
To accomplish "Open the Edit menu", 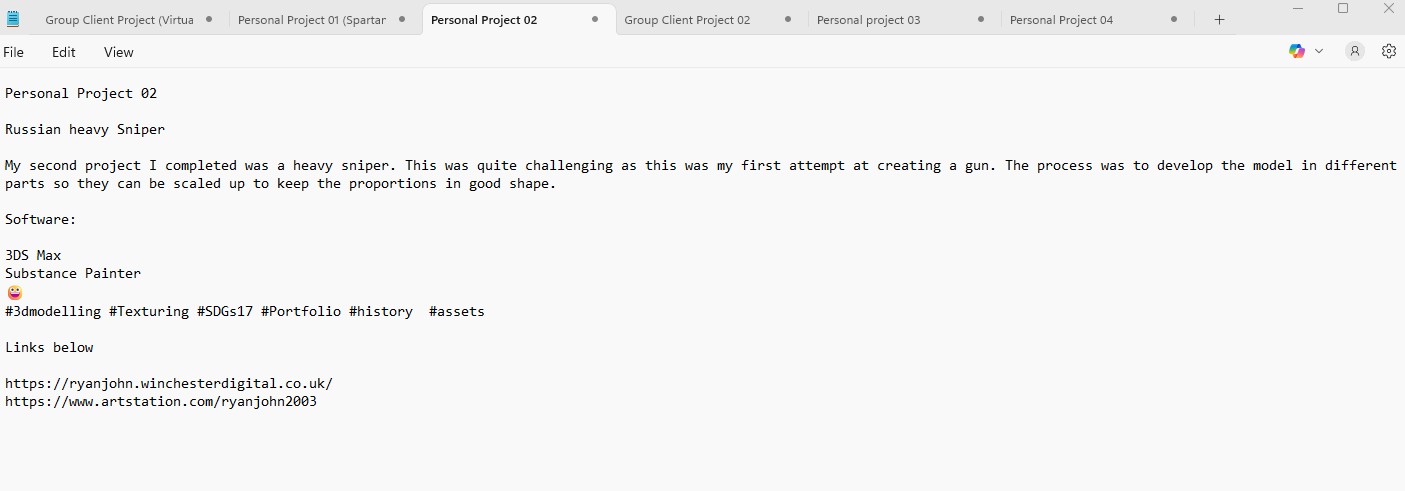I will pos(64,52).
